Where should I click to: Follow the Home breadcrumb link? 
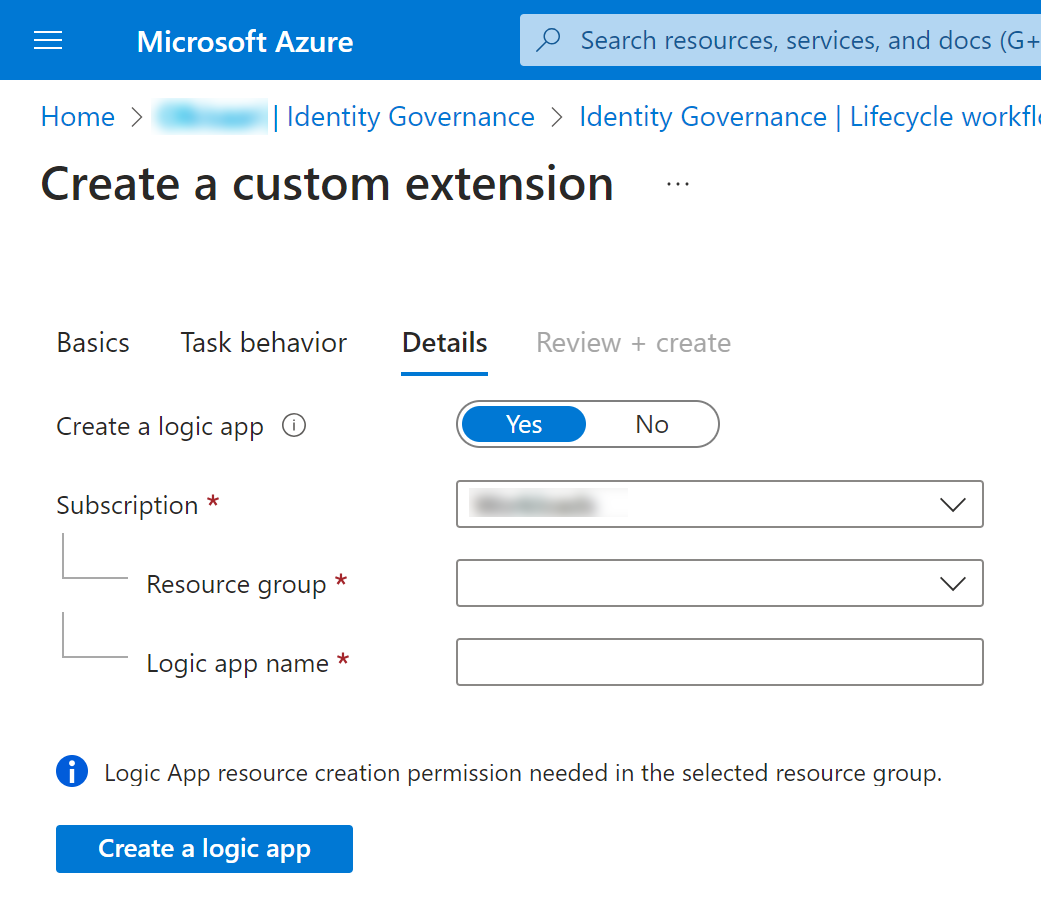[78, 117]
